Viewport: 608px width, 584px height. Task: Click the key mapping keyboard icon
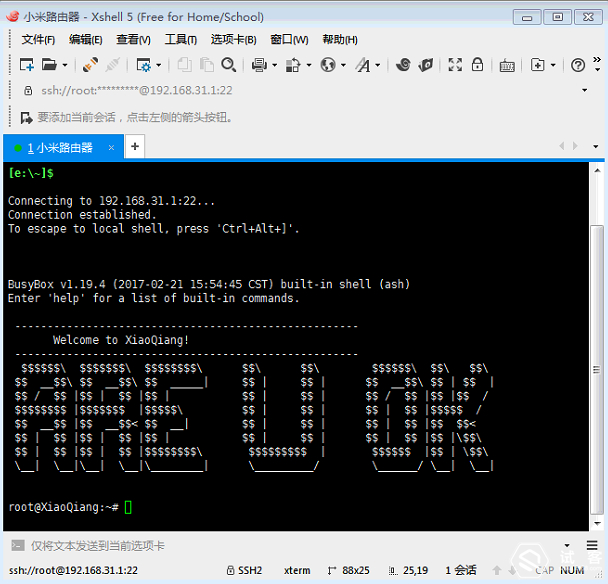click(507, 66)
